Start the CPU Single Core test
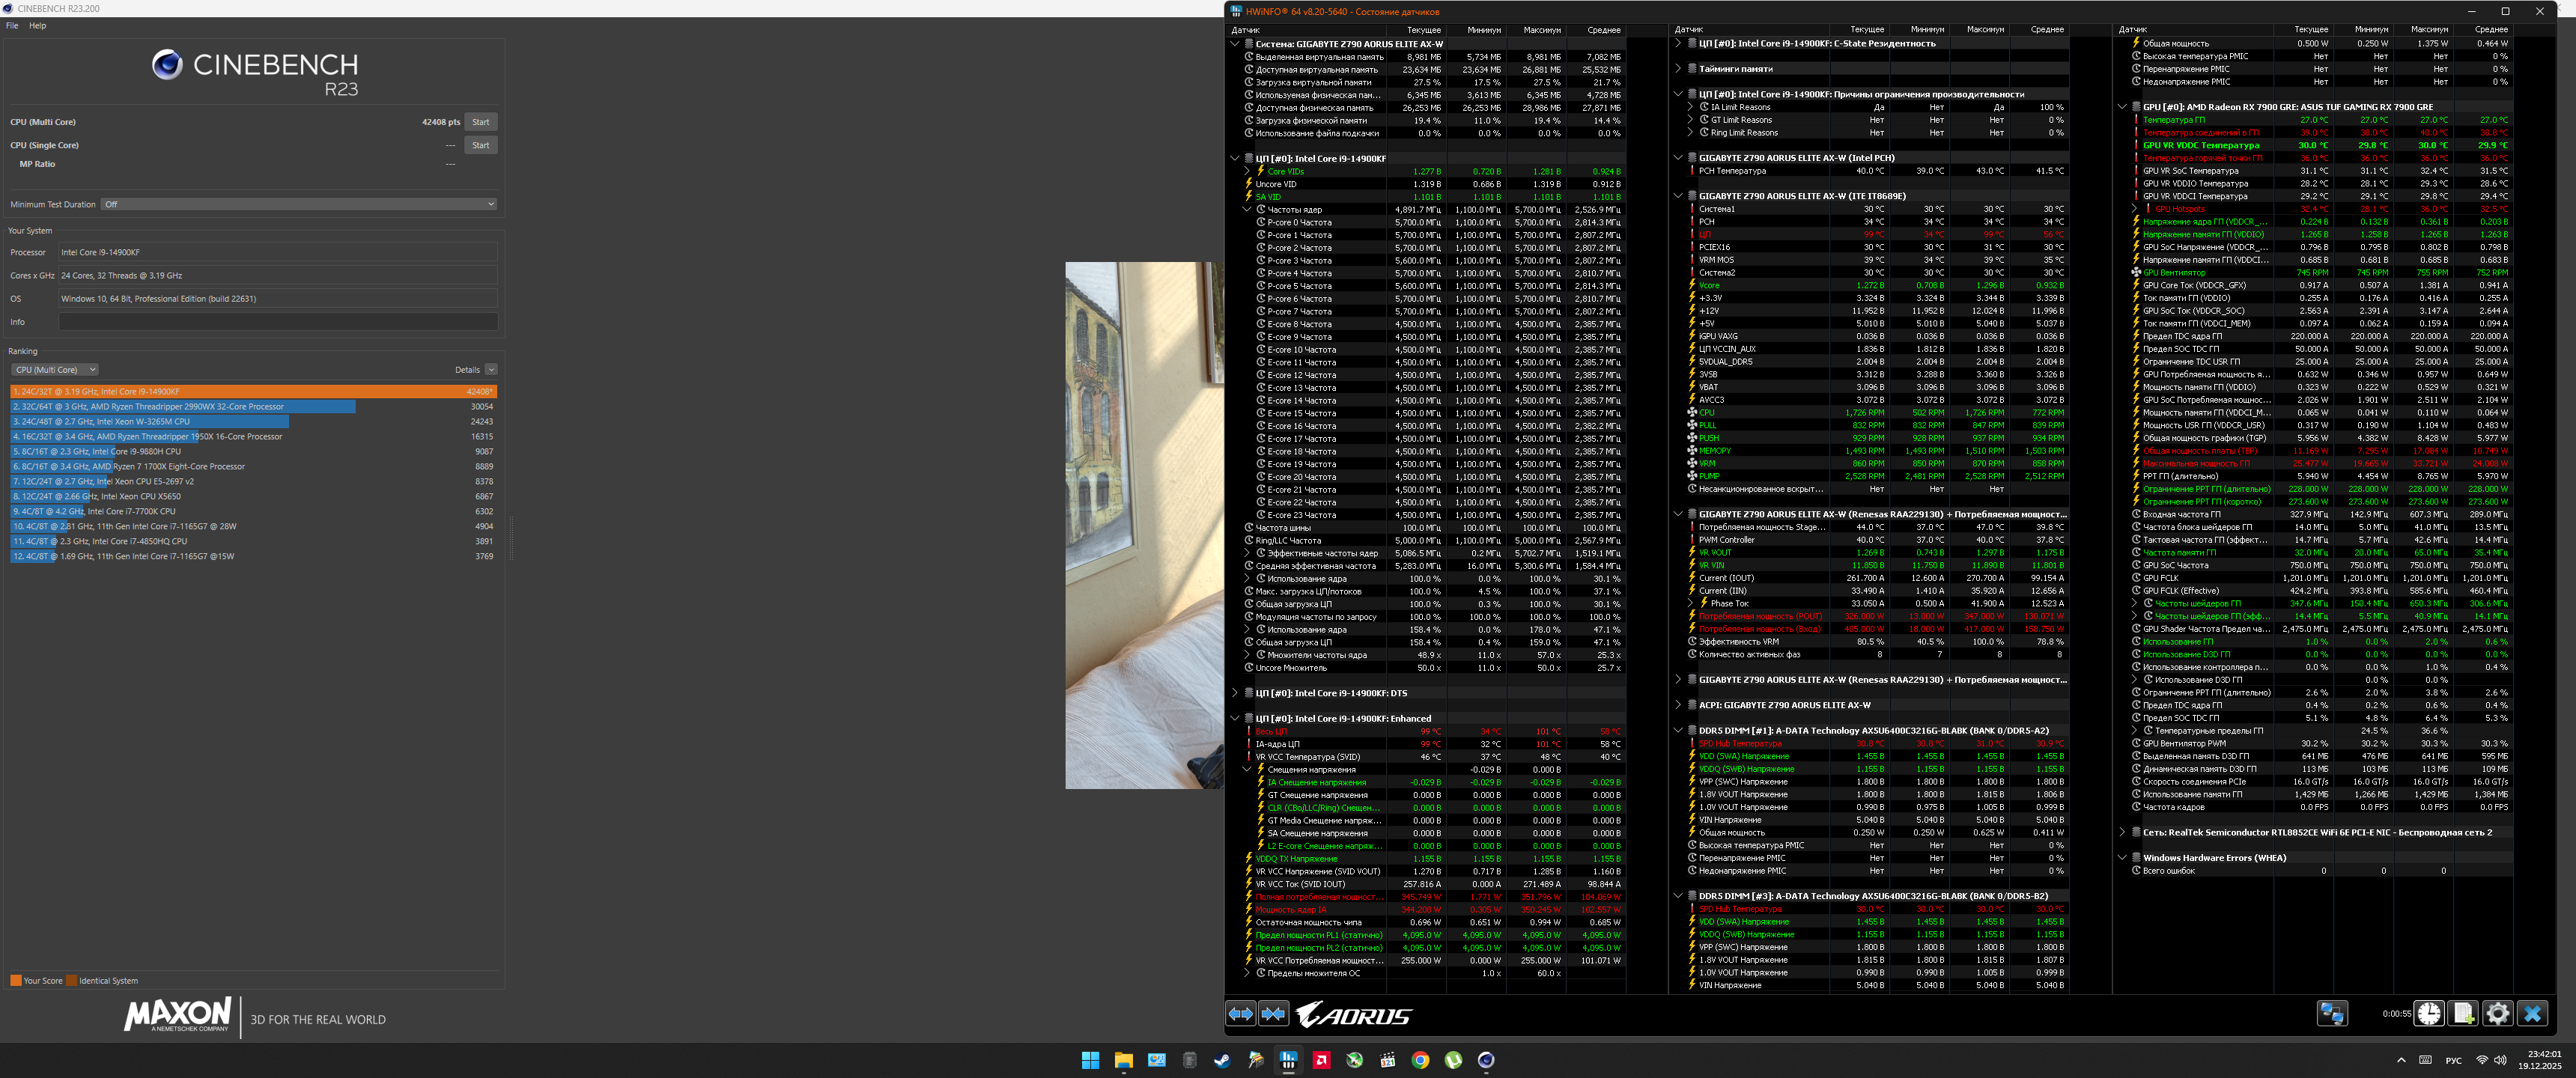Viewport: 2576px width, 1078px height. click(480, 145)
